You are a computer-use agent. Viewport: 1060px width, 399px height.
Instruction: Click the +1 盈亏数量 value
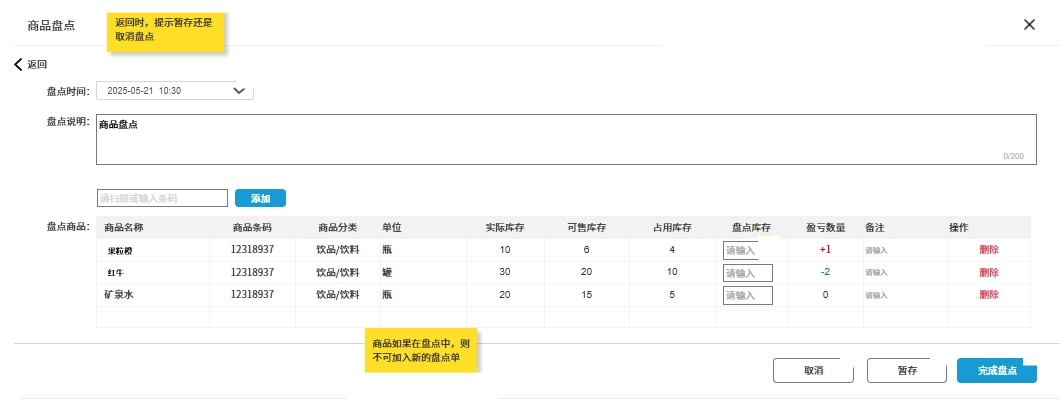click(825, 250)
